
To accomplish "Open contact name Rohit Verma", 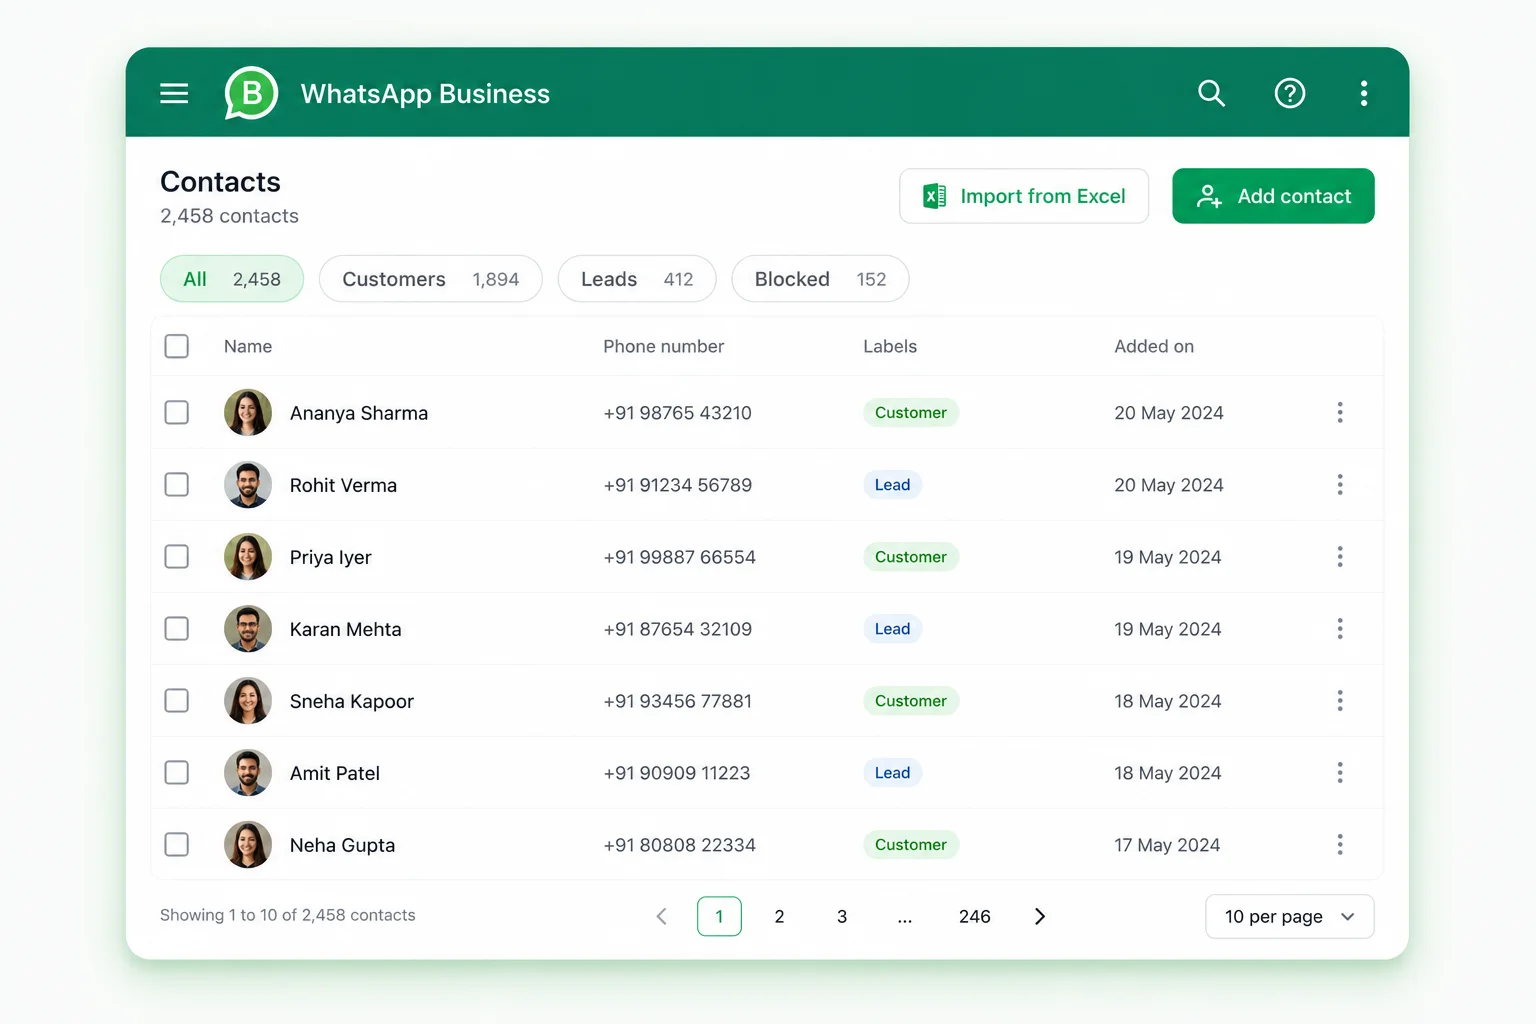I will coord(343,485).
